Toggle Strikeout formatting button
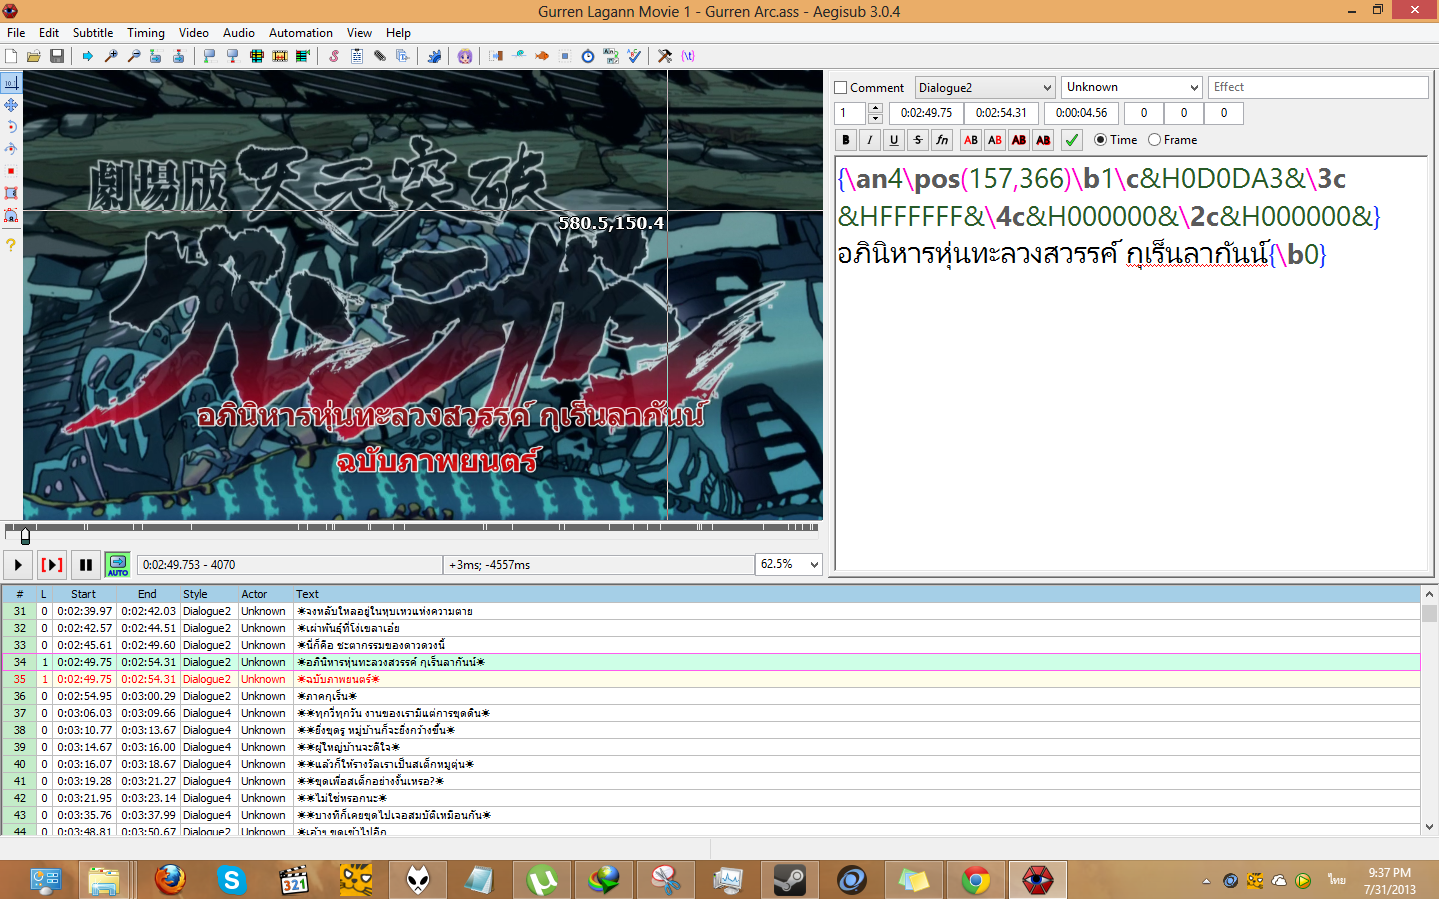 [x=918, y=140]
